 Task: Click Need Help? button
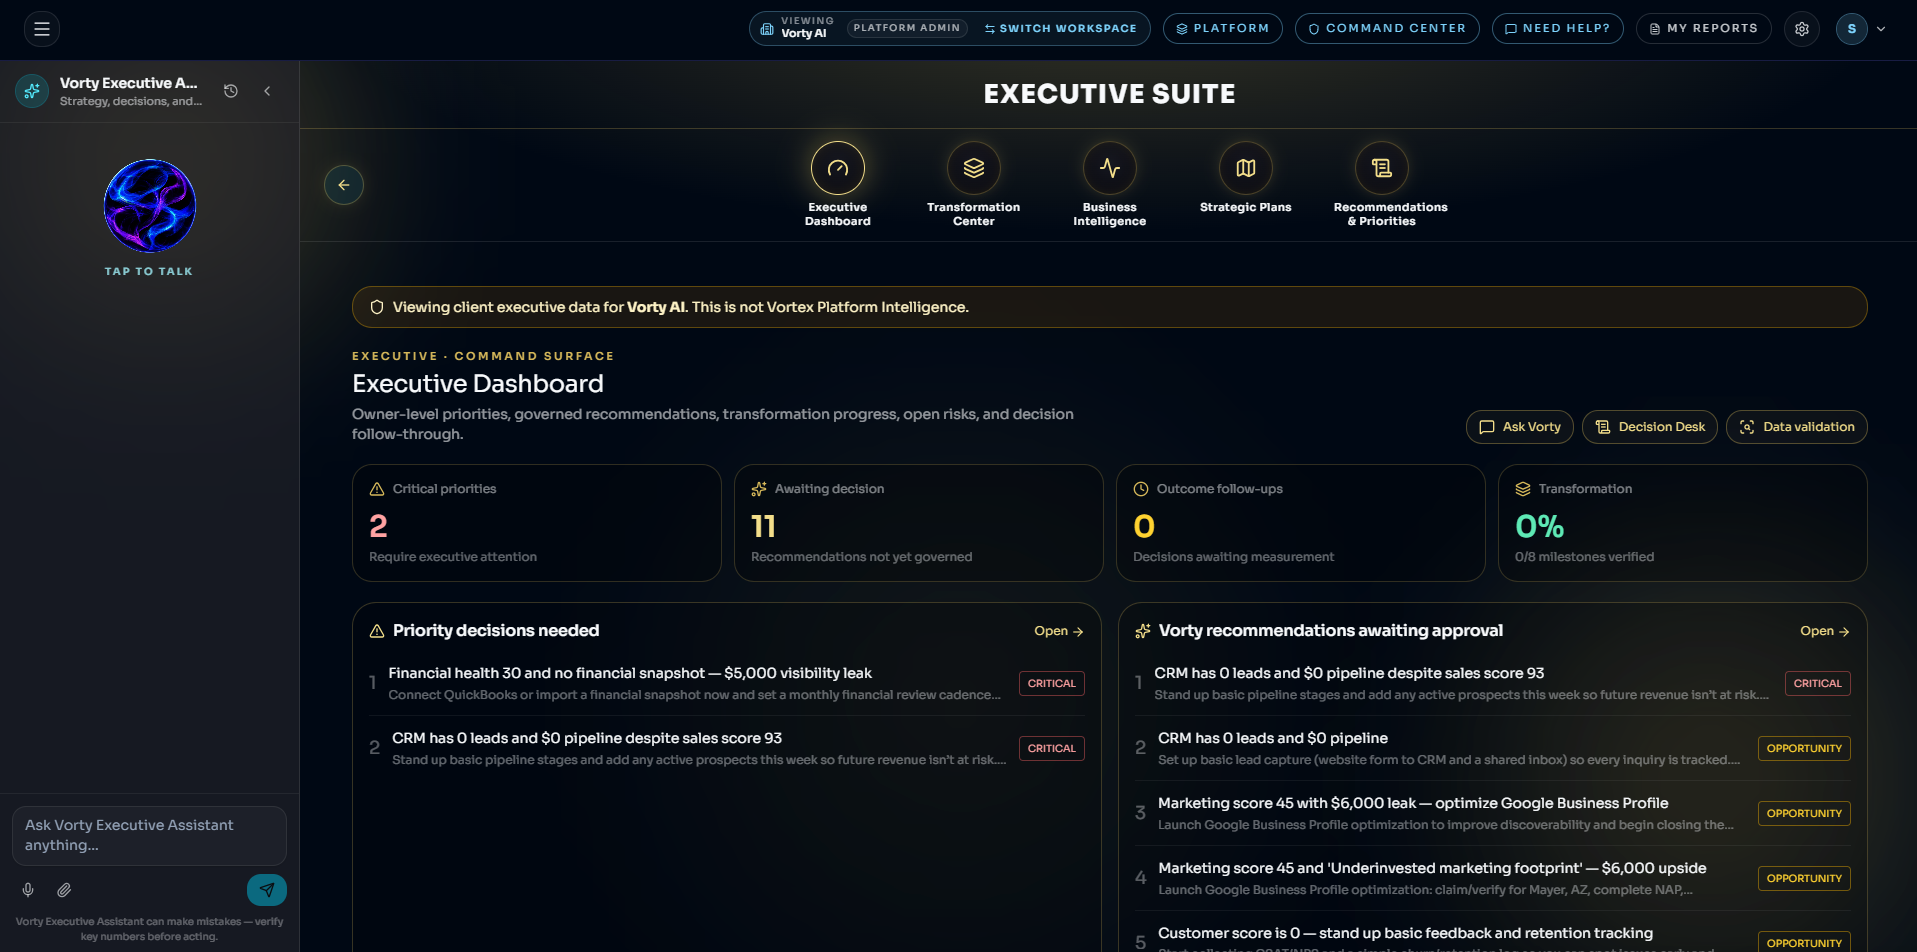click(x=1557, y=29)
